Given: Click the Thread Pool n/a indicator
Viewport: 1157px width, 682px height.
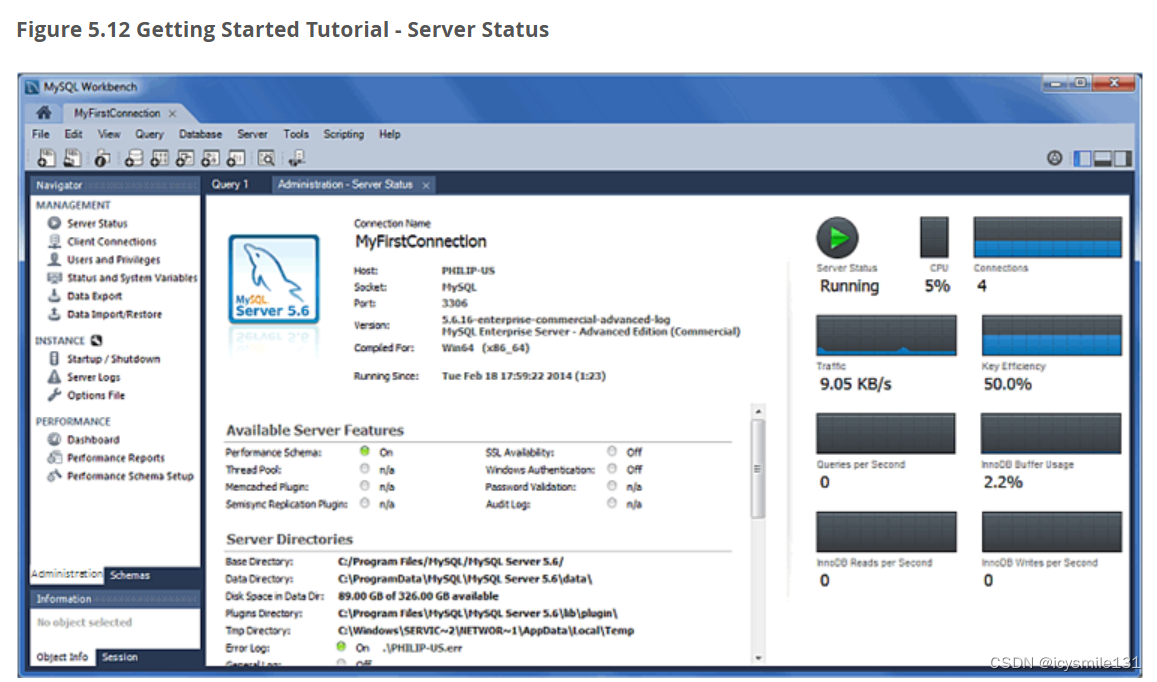Looking at the screenshot, I should point(365,469).
